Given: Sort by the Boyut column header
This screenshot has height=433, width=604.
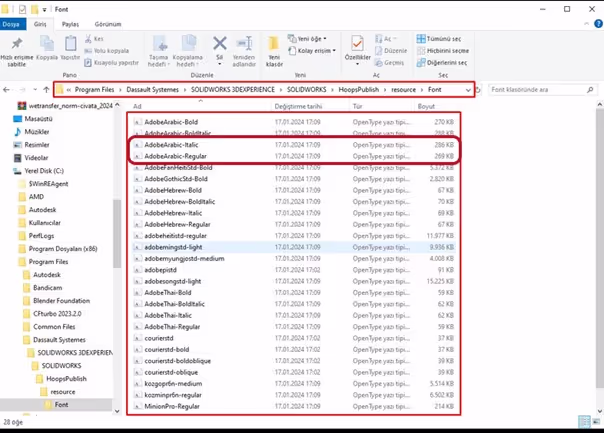Looking at the screenshot, I should [426, 106].
